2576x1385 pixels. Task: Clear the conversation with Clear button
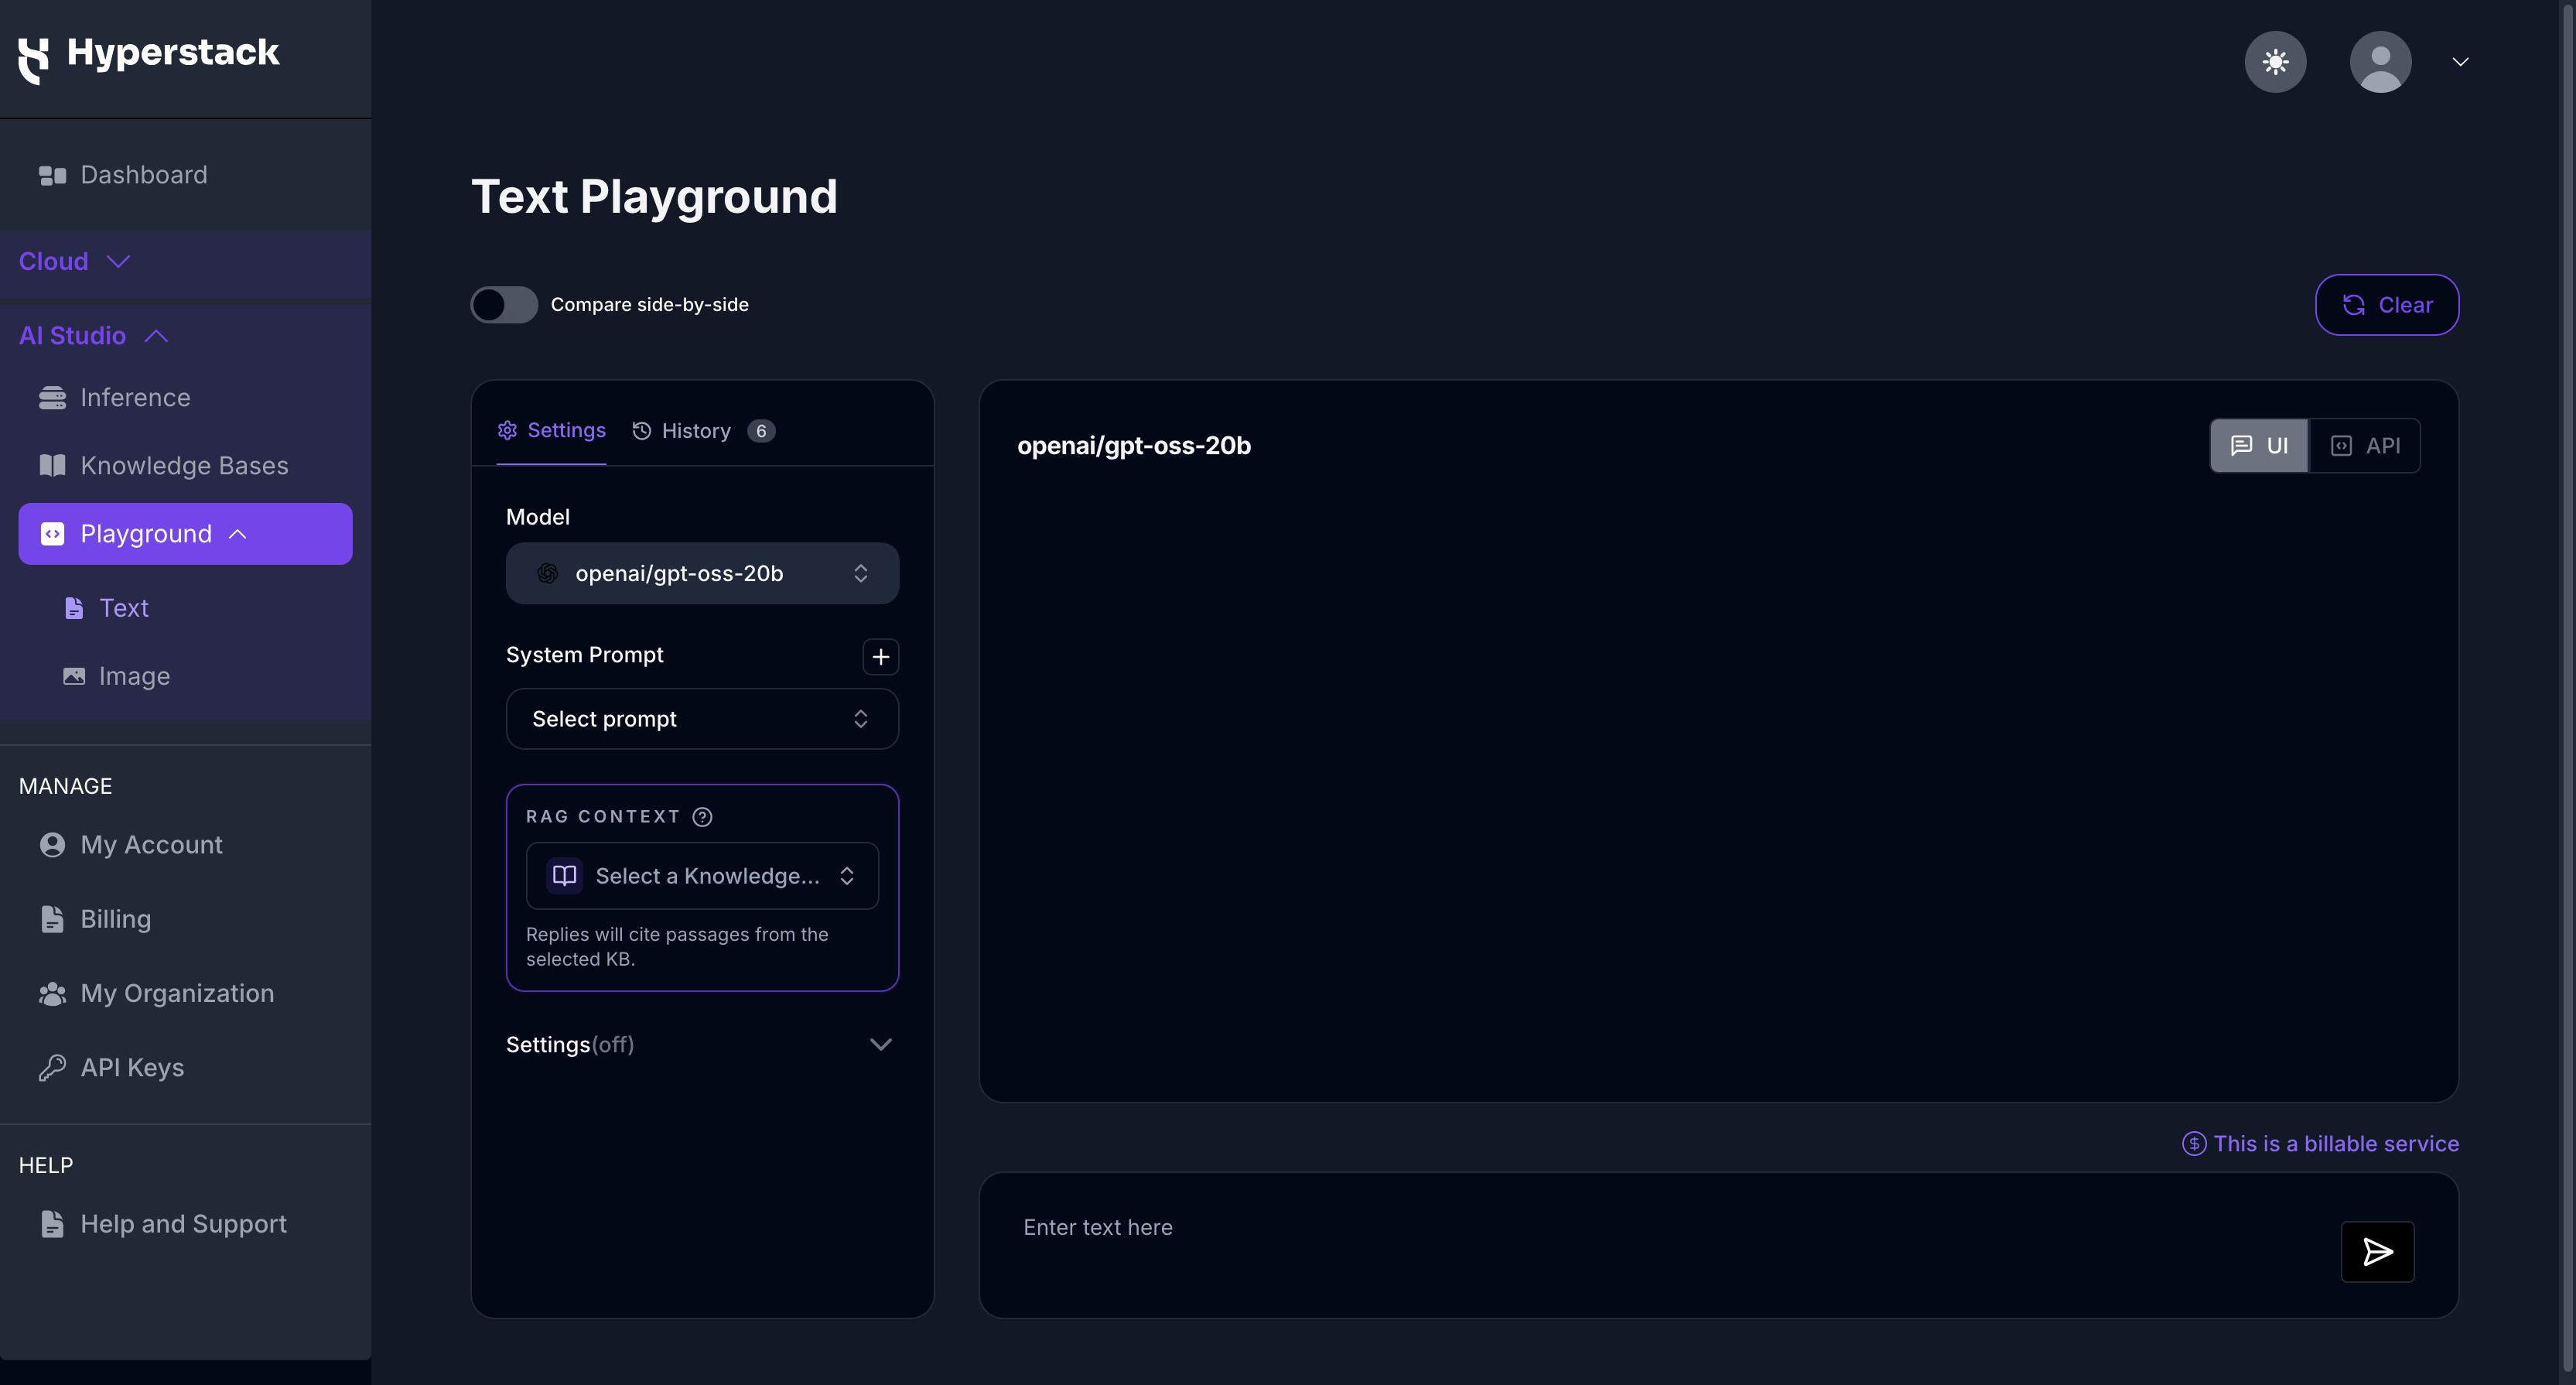pyautogui.click(x=2387, y=305)
